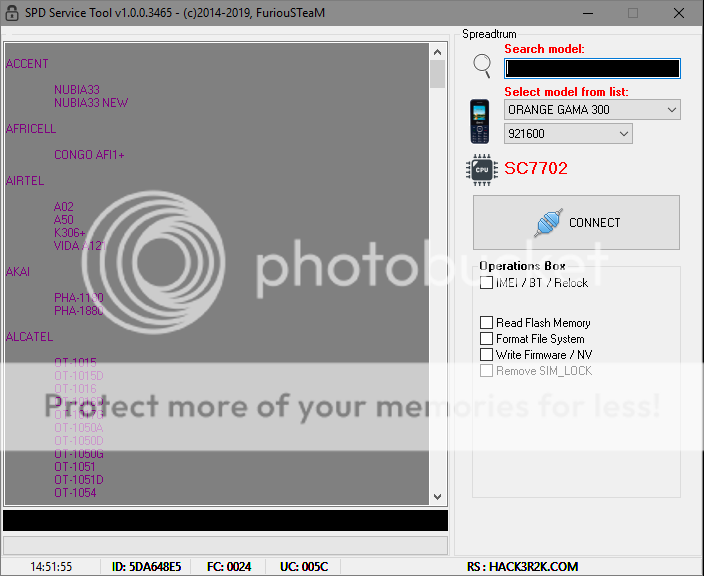Select OT-1054 Alcatel model
Screen dimensions: 704x576
[x=75, y=493]
